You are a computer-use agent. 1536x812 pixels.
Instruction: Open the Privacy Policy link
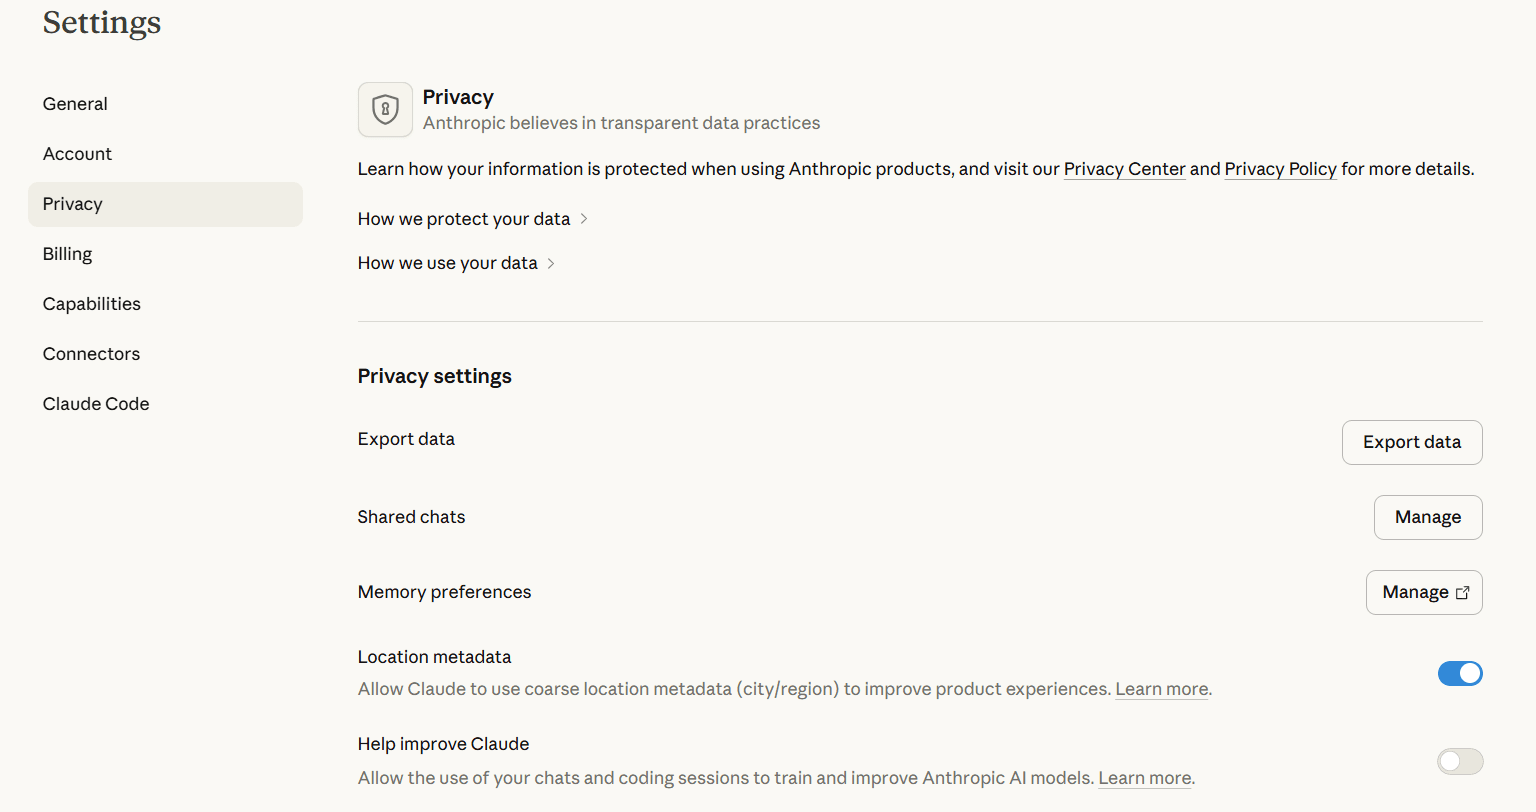[1280, 169]
